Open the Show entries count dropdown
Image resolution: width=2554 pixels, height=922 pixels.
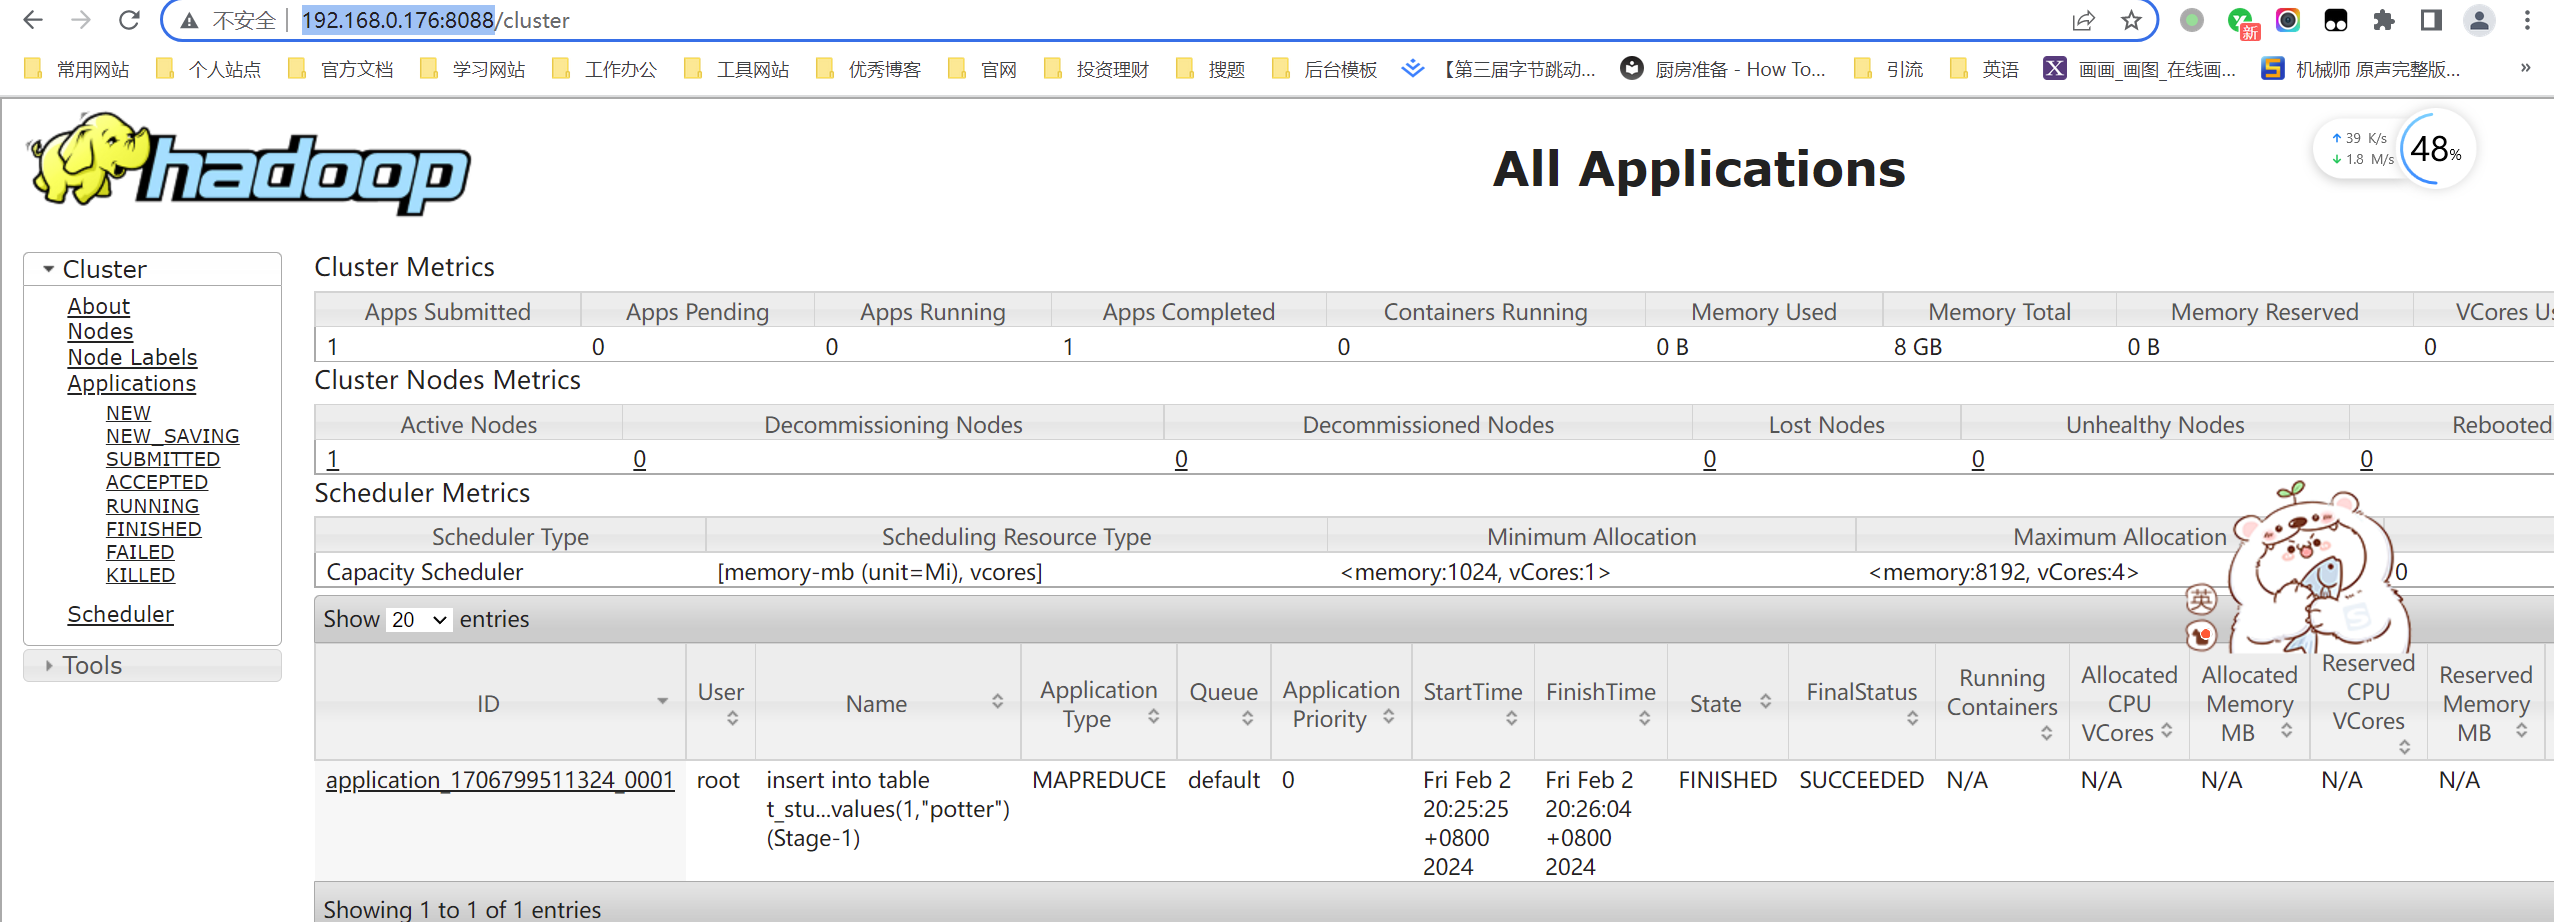419,620
